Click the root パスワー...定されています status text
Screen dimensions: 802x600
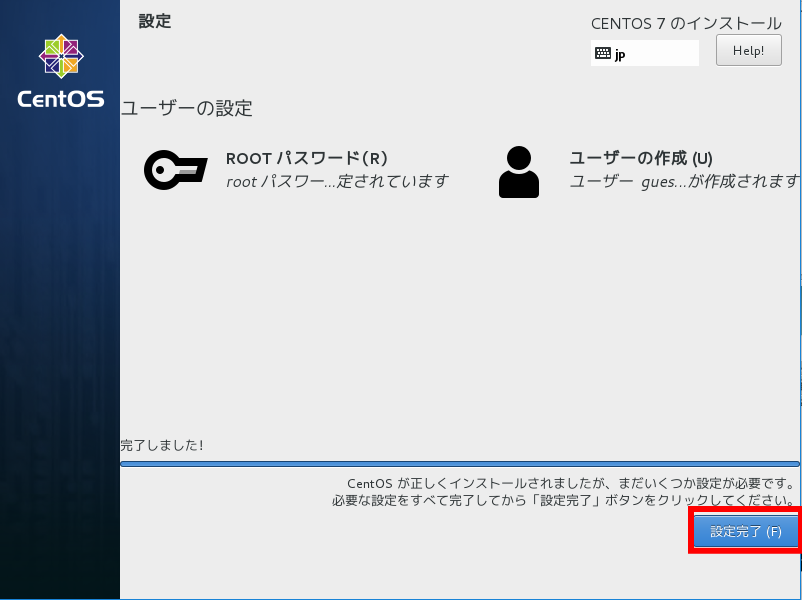click(337, 181)
